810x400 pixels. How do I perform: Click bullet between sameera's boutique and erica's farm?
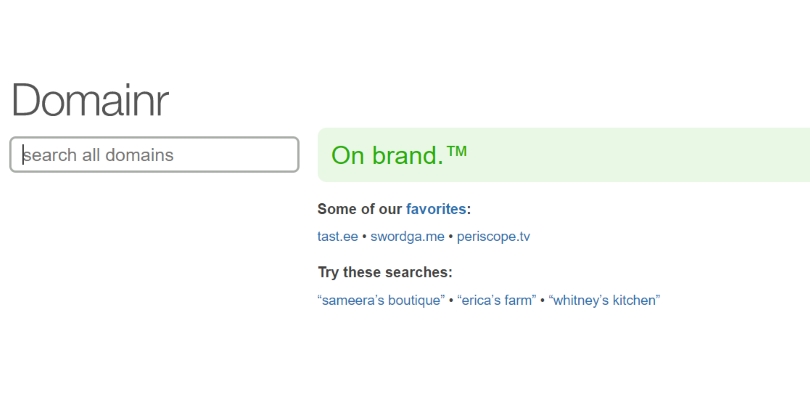(x=450, y=300)
